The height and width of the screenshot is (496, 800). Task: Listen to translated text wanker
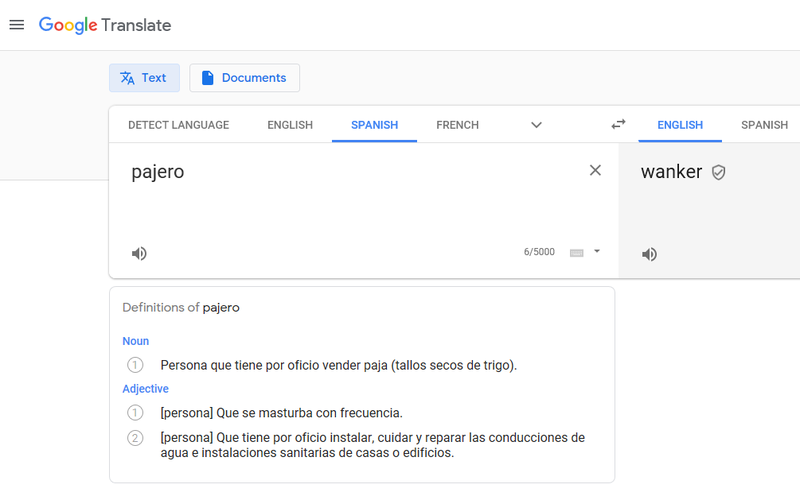coord(649,254)
